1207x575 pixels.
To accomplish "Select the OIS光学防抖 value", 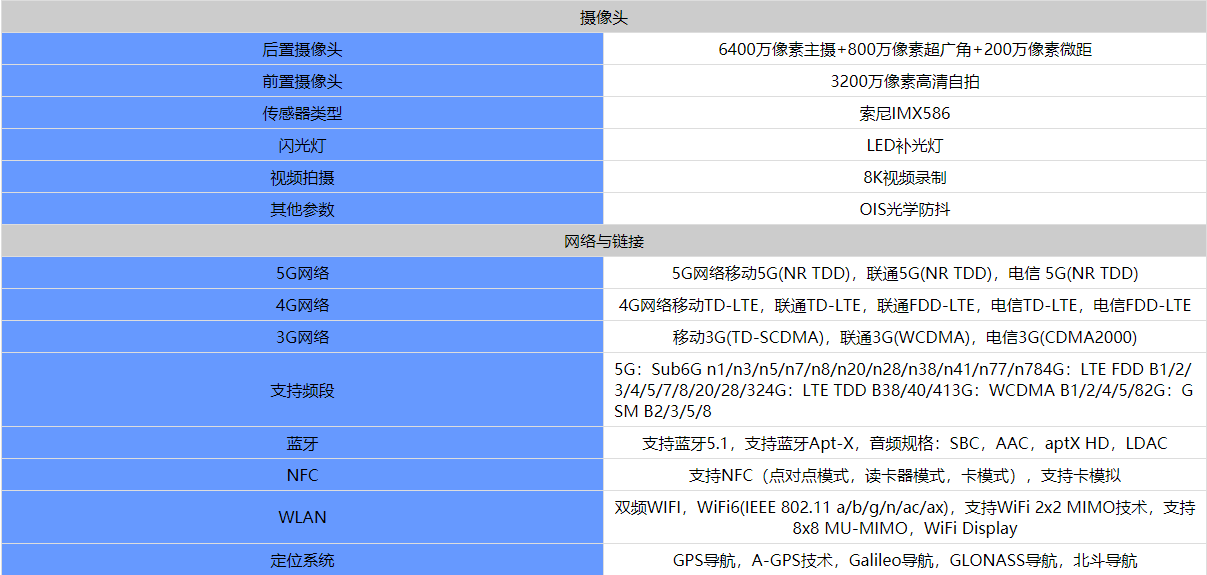I will click(905, 209).
